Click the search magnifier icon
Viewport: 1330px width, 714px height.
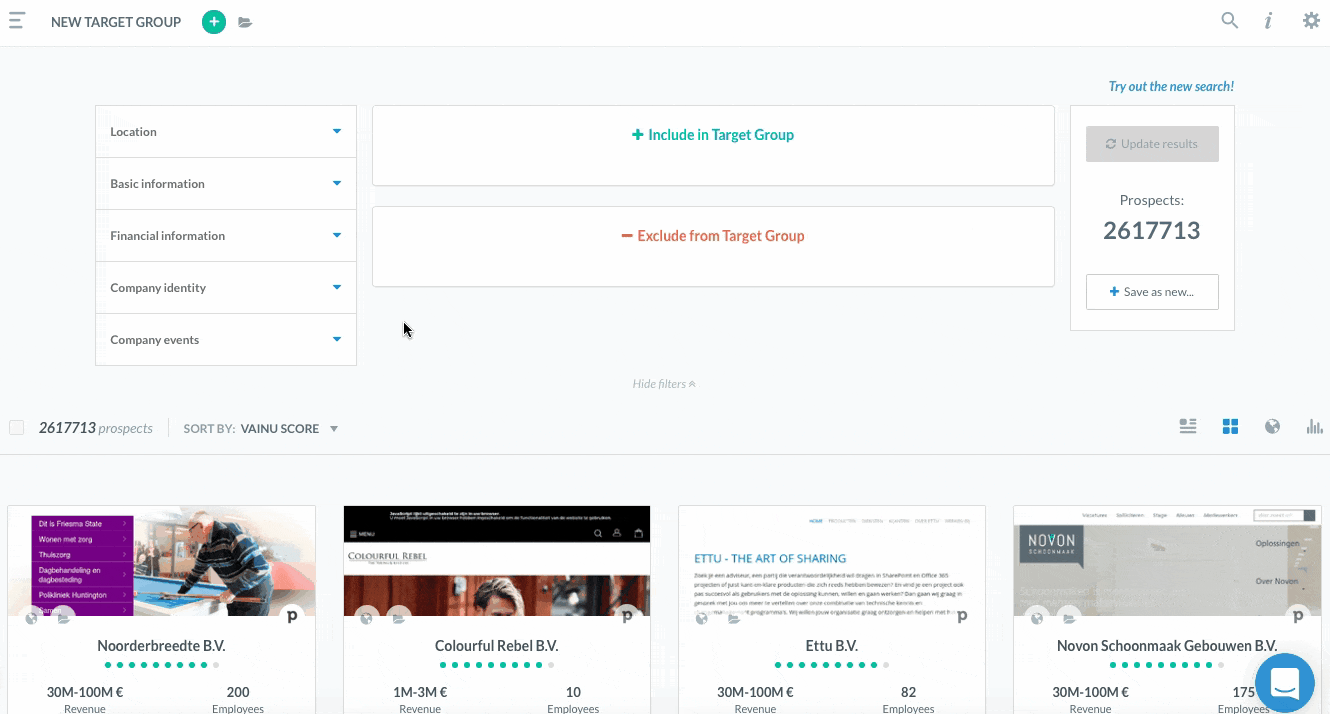1230,21
